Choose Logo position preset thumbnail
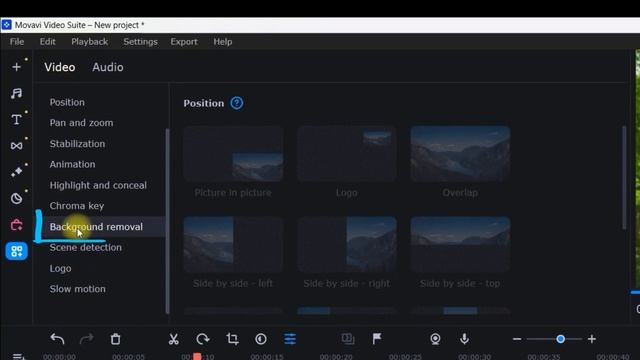This screenshot has height=360, width=640. [x=347, y=154]
